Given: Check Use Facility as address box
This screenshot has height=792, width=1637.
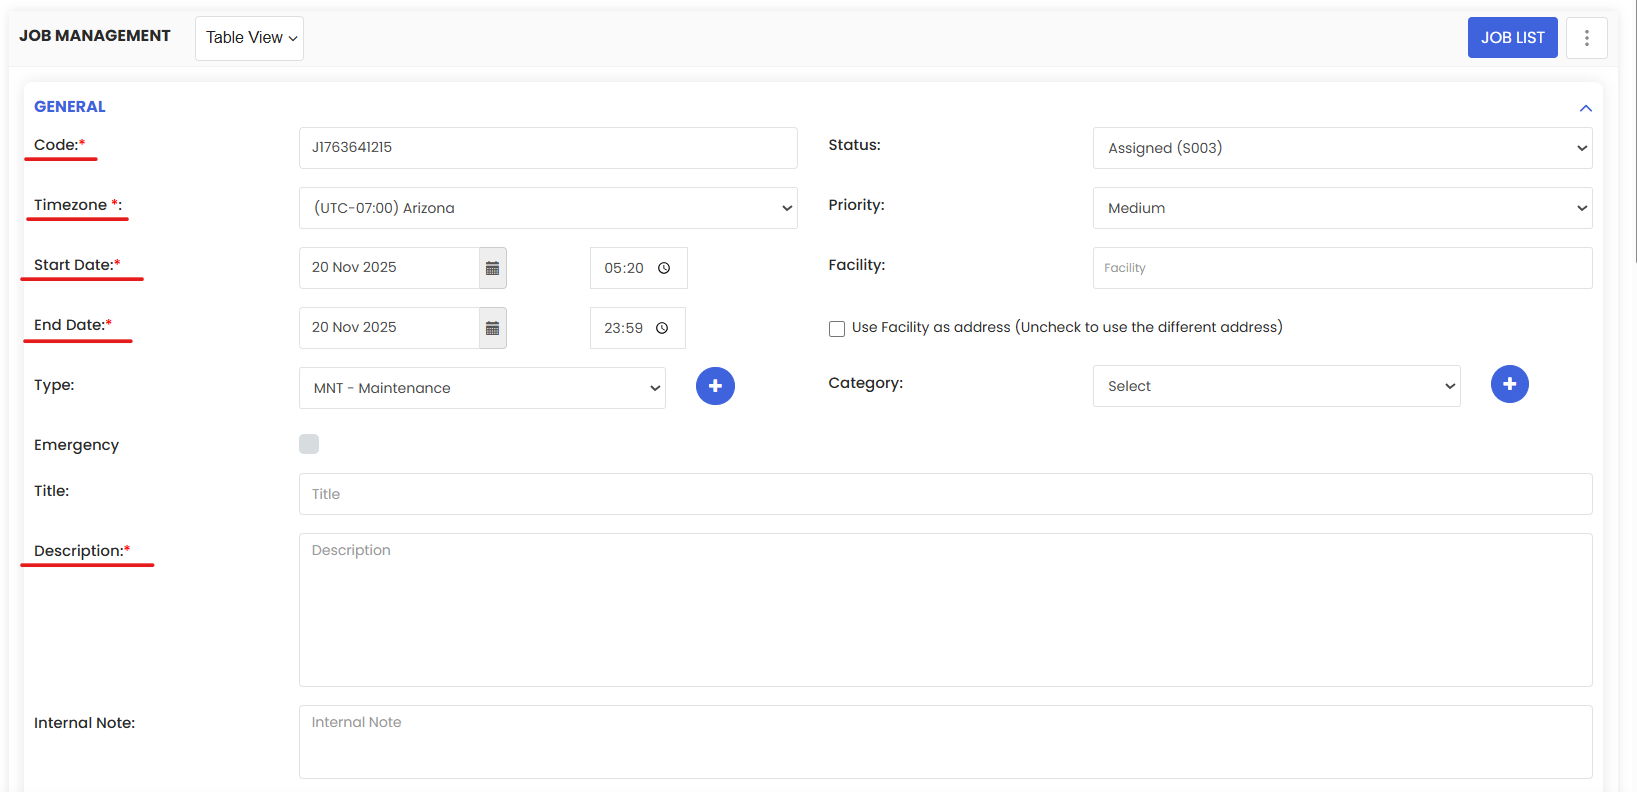Looking at the screenshot, I should click(x=837, y=329).
